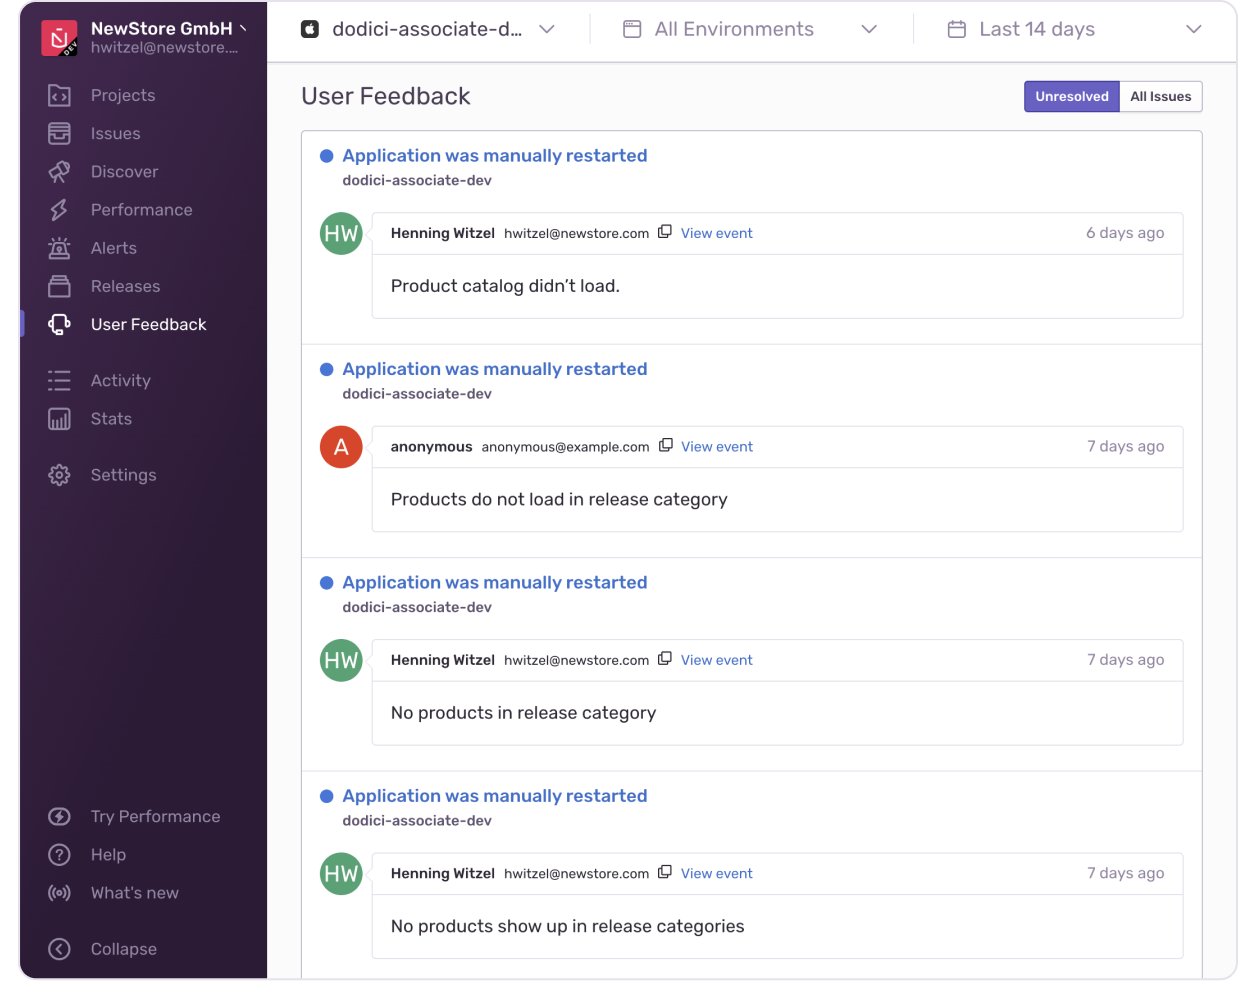Viewport: 1256px width, 981px height.
Task: Open Stats via the bar chart icon
Action: click(59, 419)
